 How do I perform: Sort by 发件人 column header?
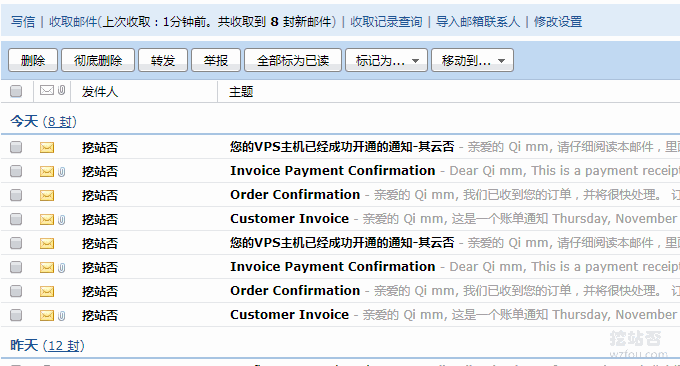pyautogui.click(x=100, y=92)
